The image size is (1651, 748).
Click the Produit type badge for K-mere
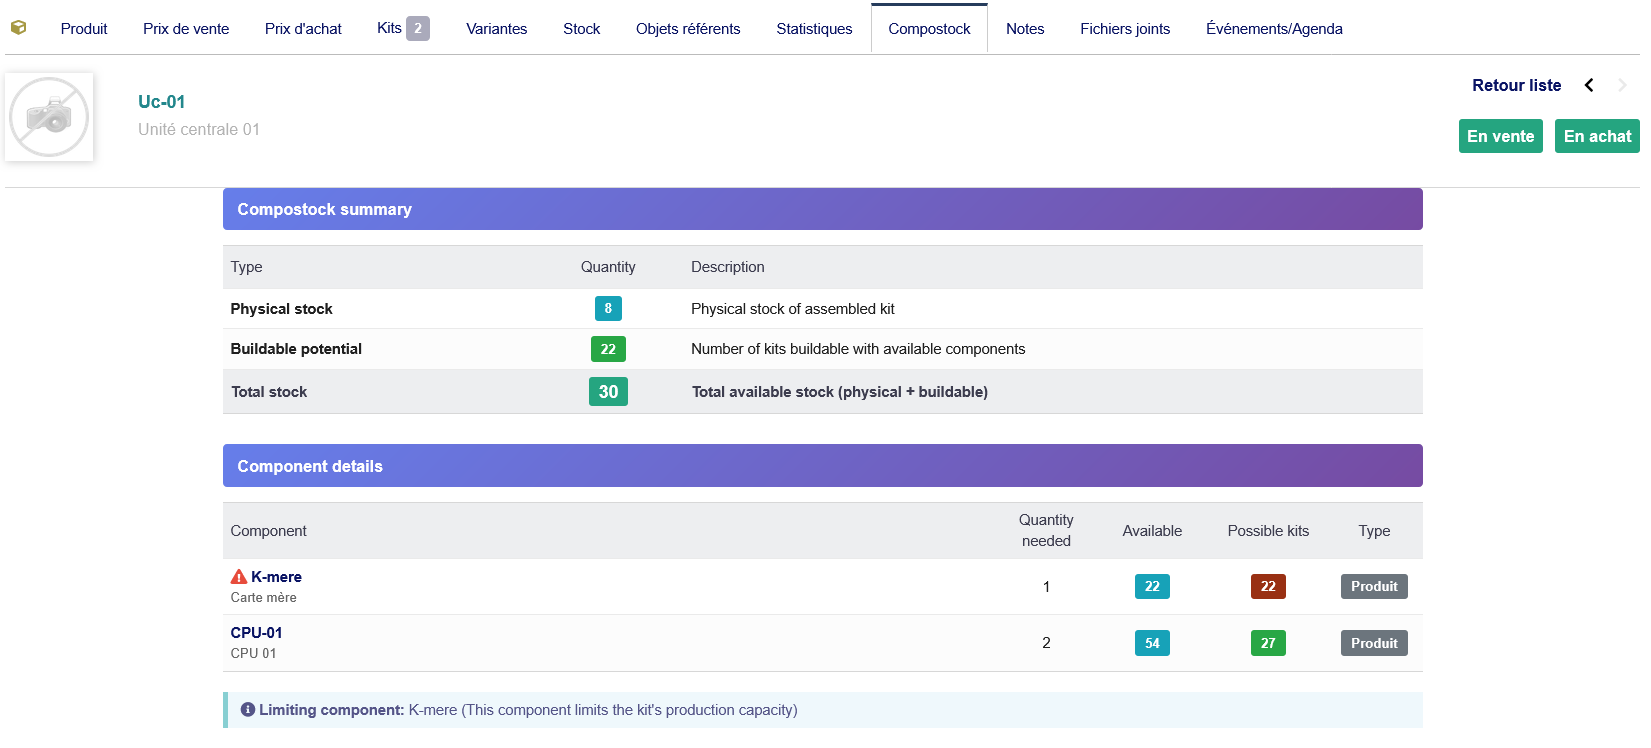point(1374,587)
